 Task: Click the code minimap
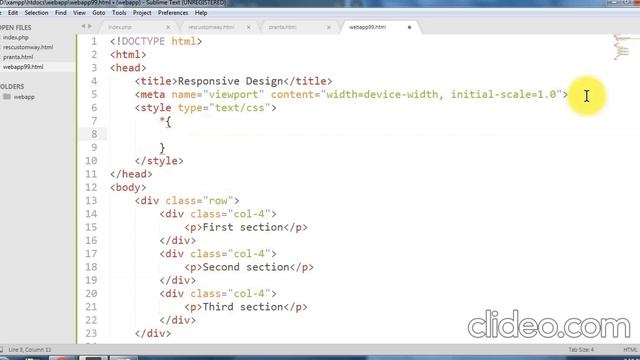[x=622, y=47]
